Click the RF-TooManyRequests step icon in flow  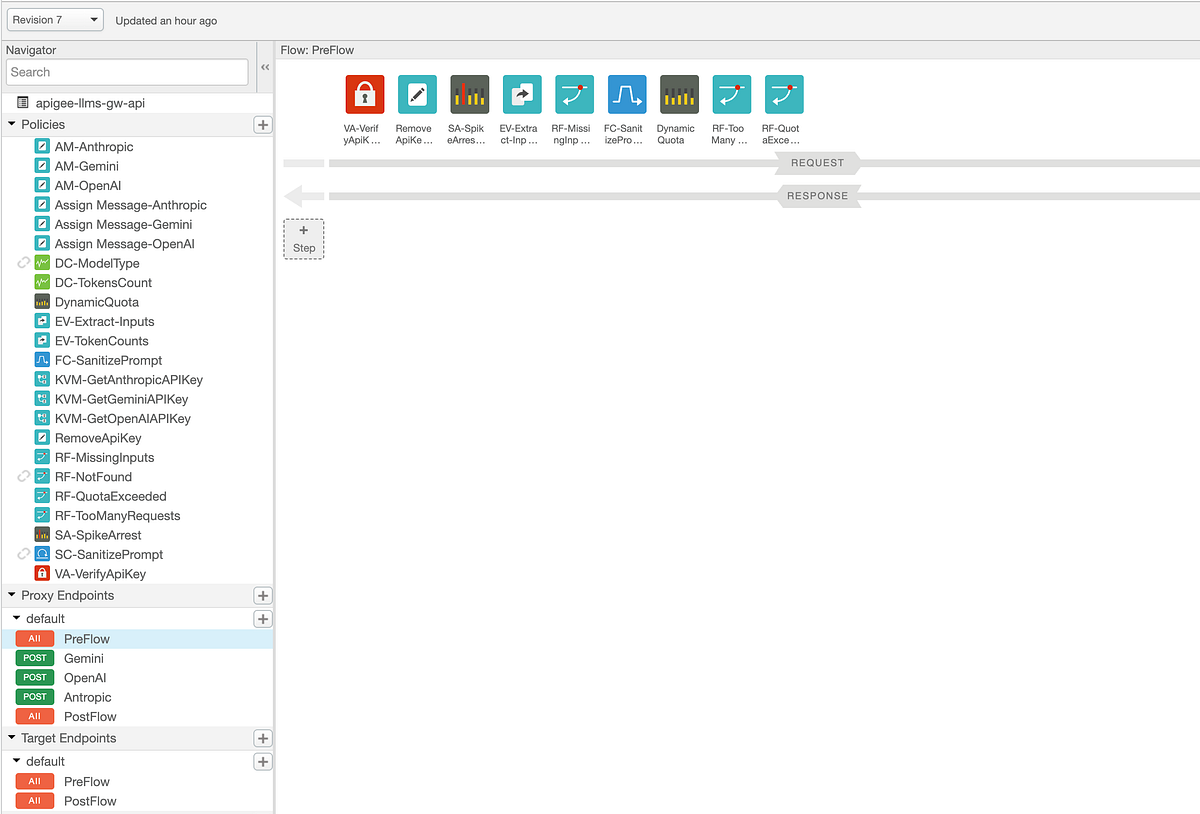[731, 95]
